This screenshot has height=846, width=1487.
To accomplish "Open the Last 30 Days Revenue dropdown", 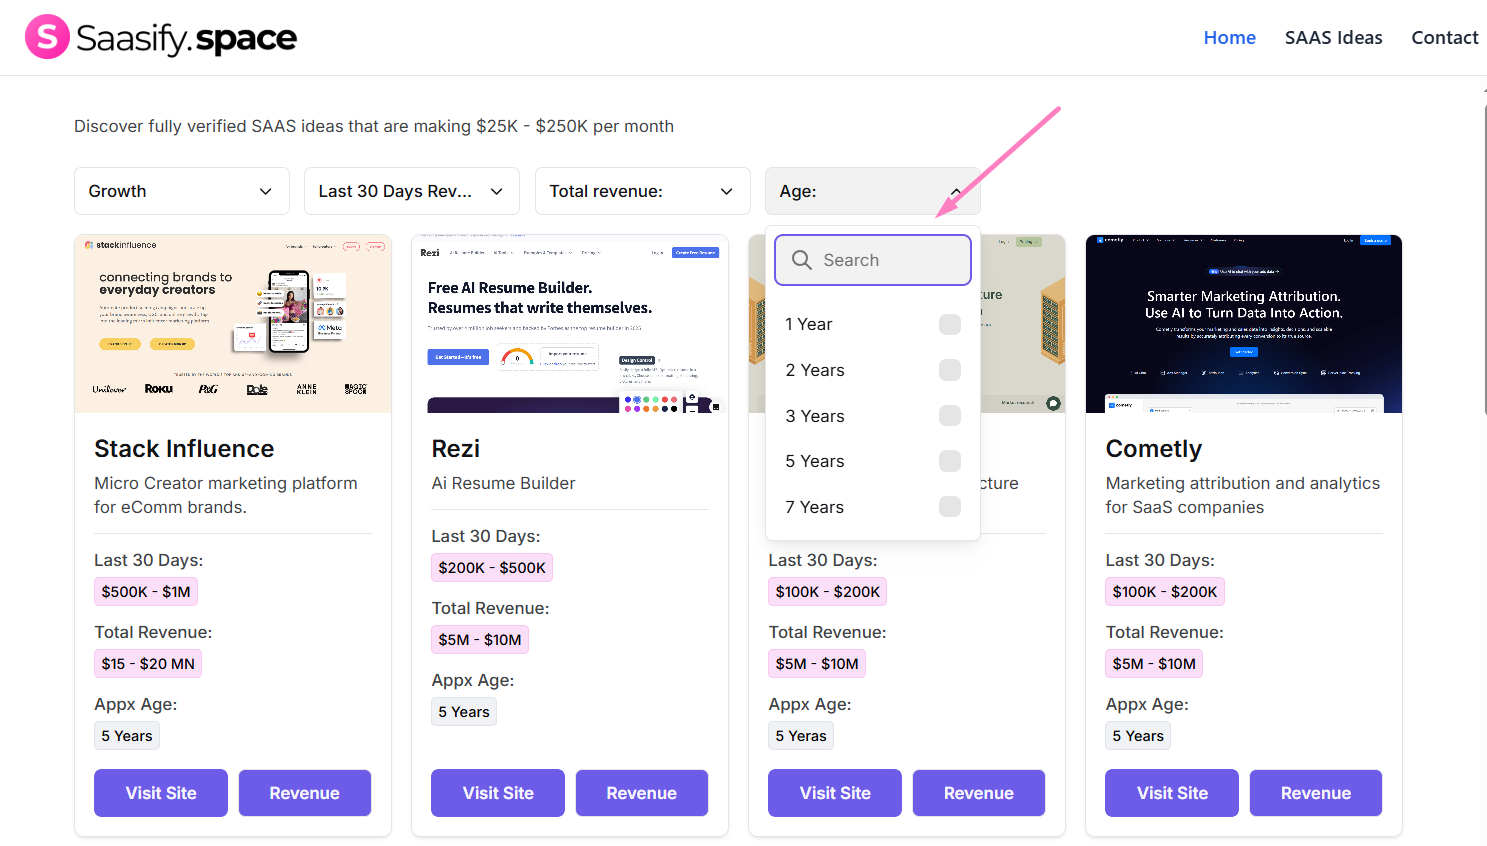I will click(410, 190).
